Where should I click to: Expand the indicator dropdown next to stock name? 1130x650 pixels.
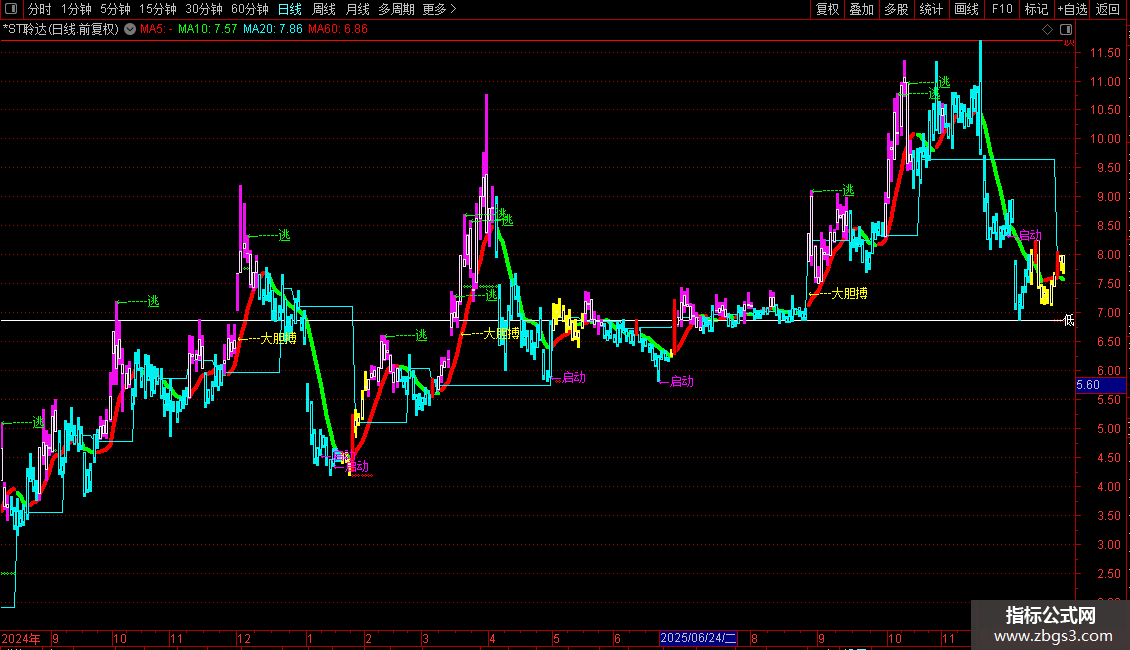coord(130,29)
